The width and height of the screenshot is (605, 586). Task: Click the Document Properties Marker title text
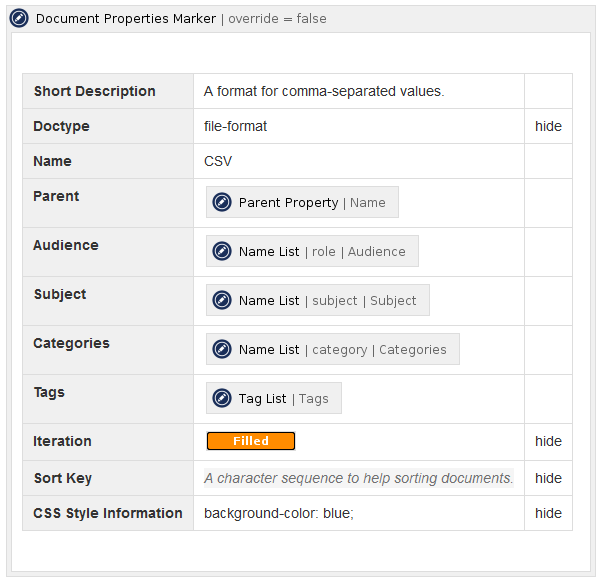click(x=126, y=19)
